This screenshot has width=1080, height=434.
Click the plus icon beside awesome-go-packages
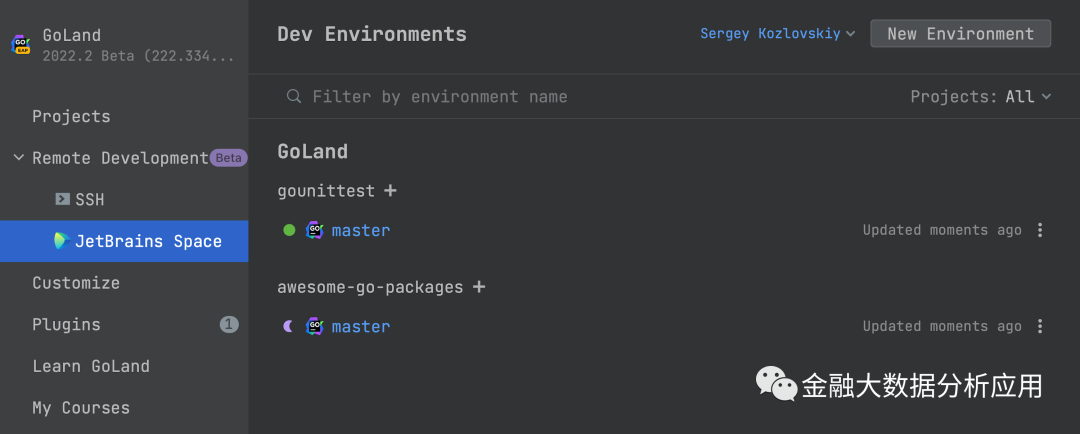pyautogui.click(x=479, y=287)
